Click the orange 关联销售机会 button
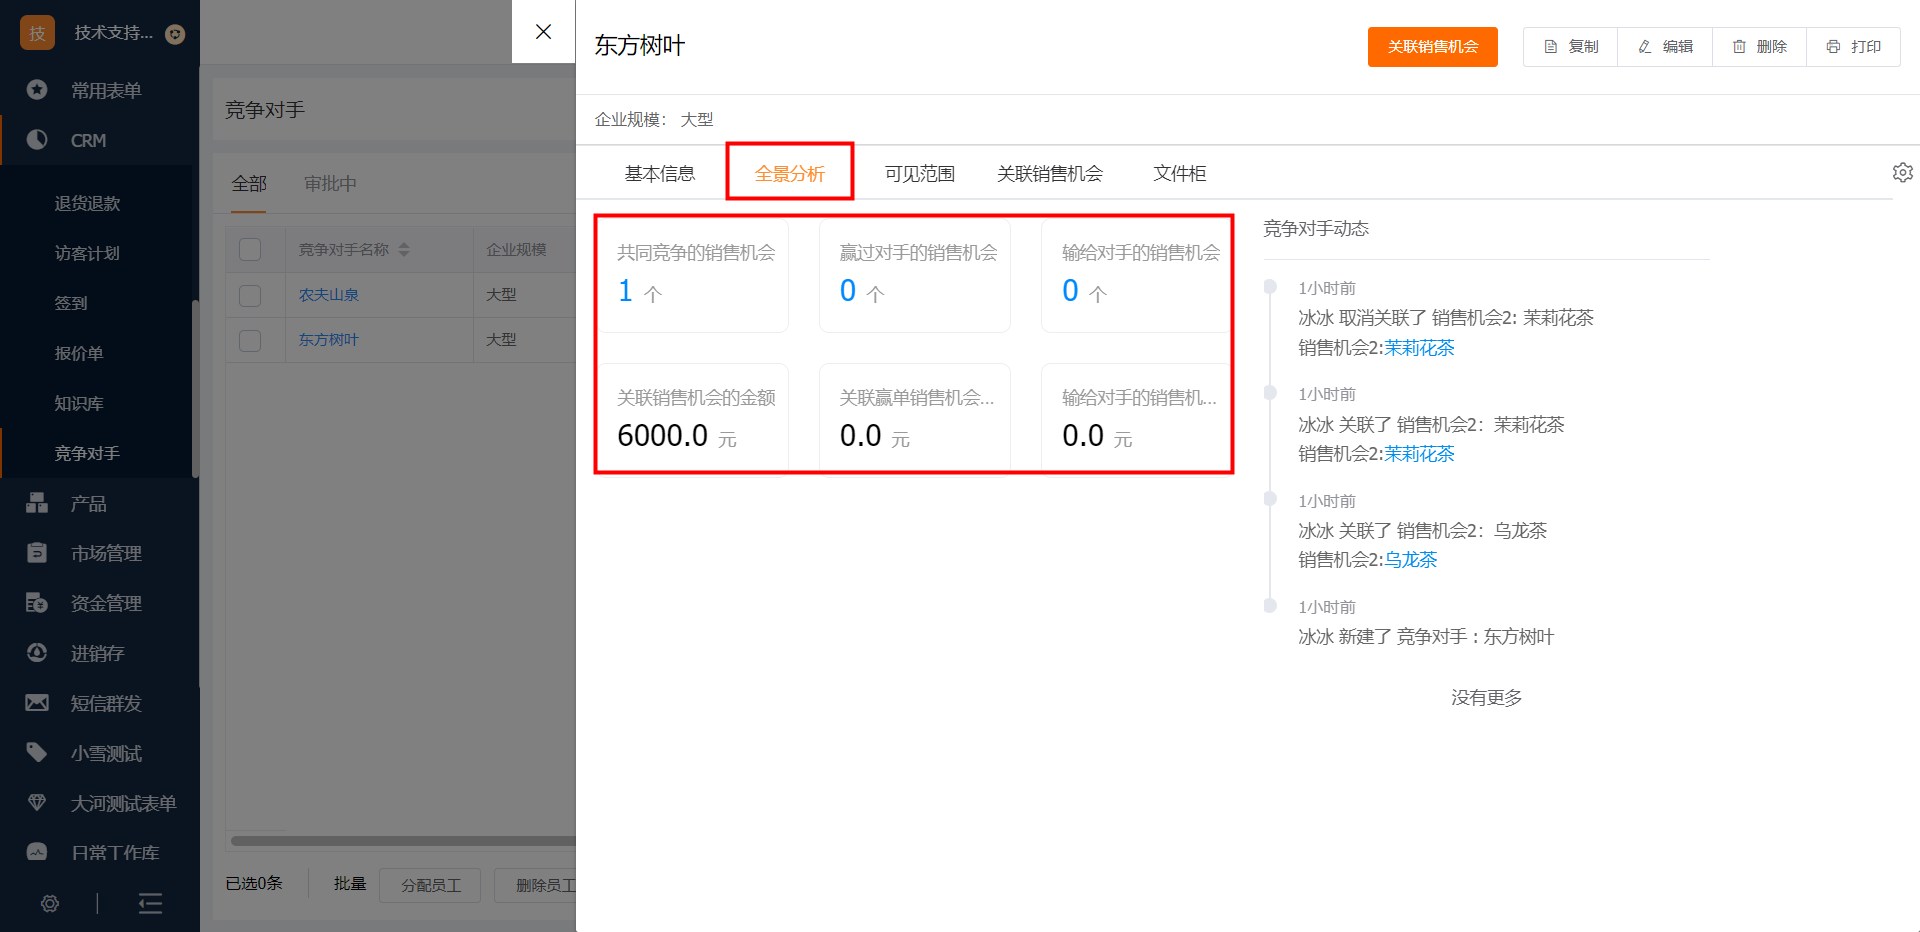This screenshot has height=932, width=1920. [1432, 47]
